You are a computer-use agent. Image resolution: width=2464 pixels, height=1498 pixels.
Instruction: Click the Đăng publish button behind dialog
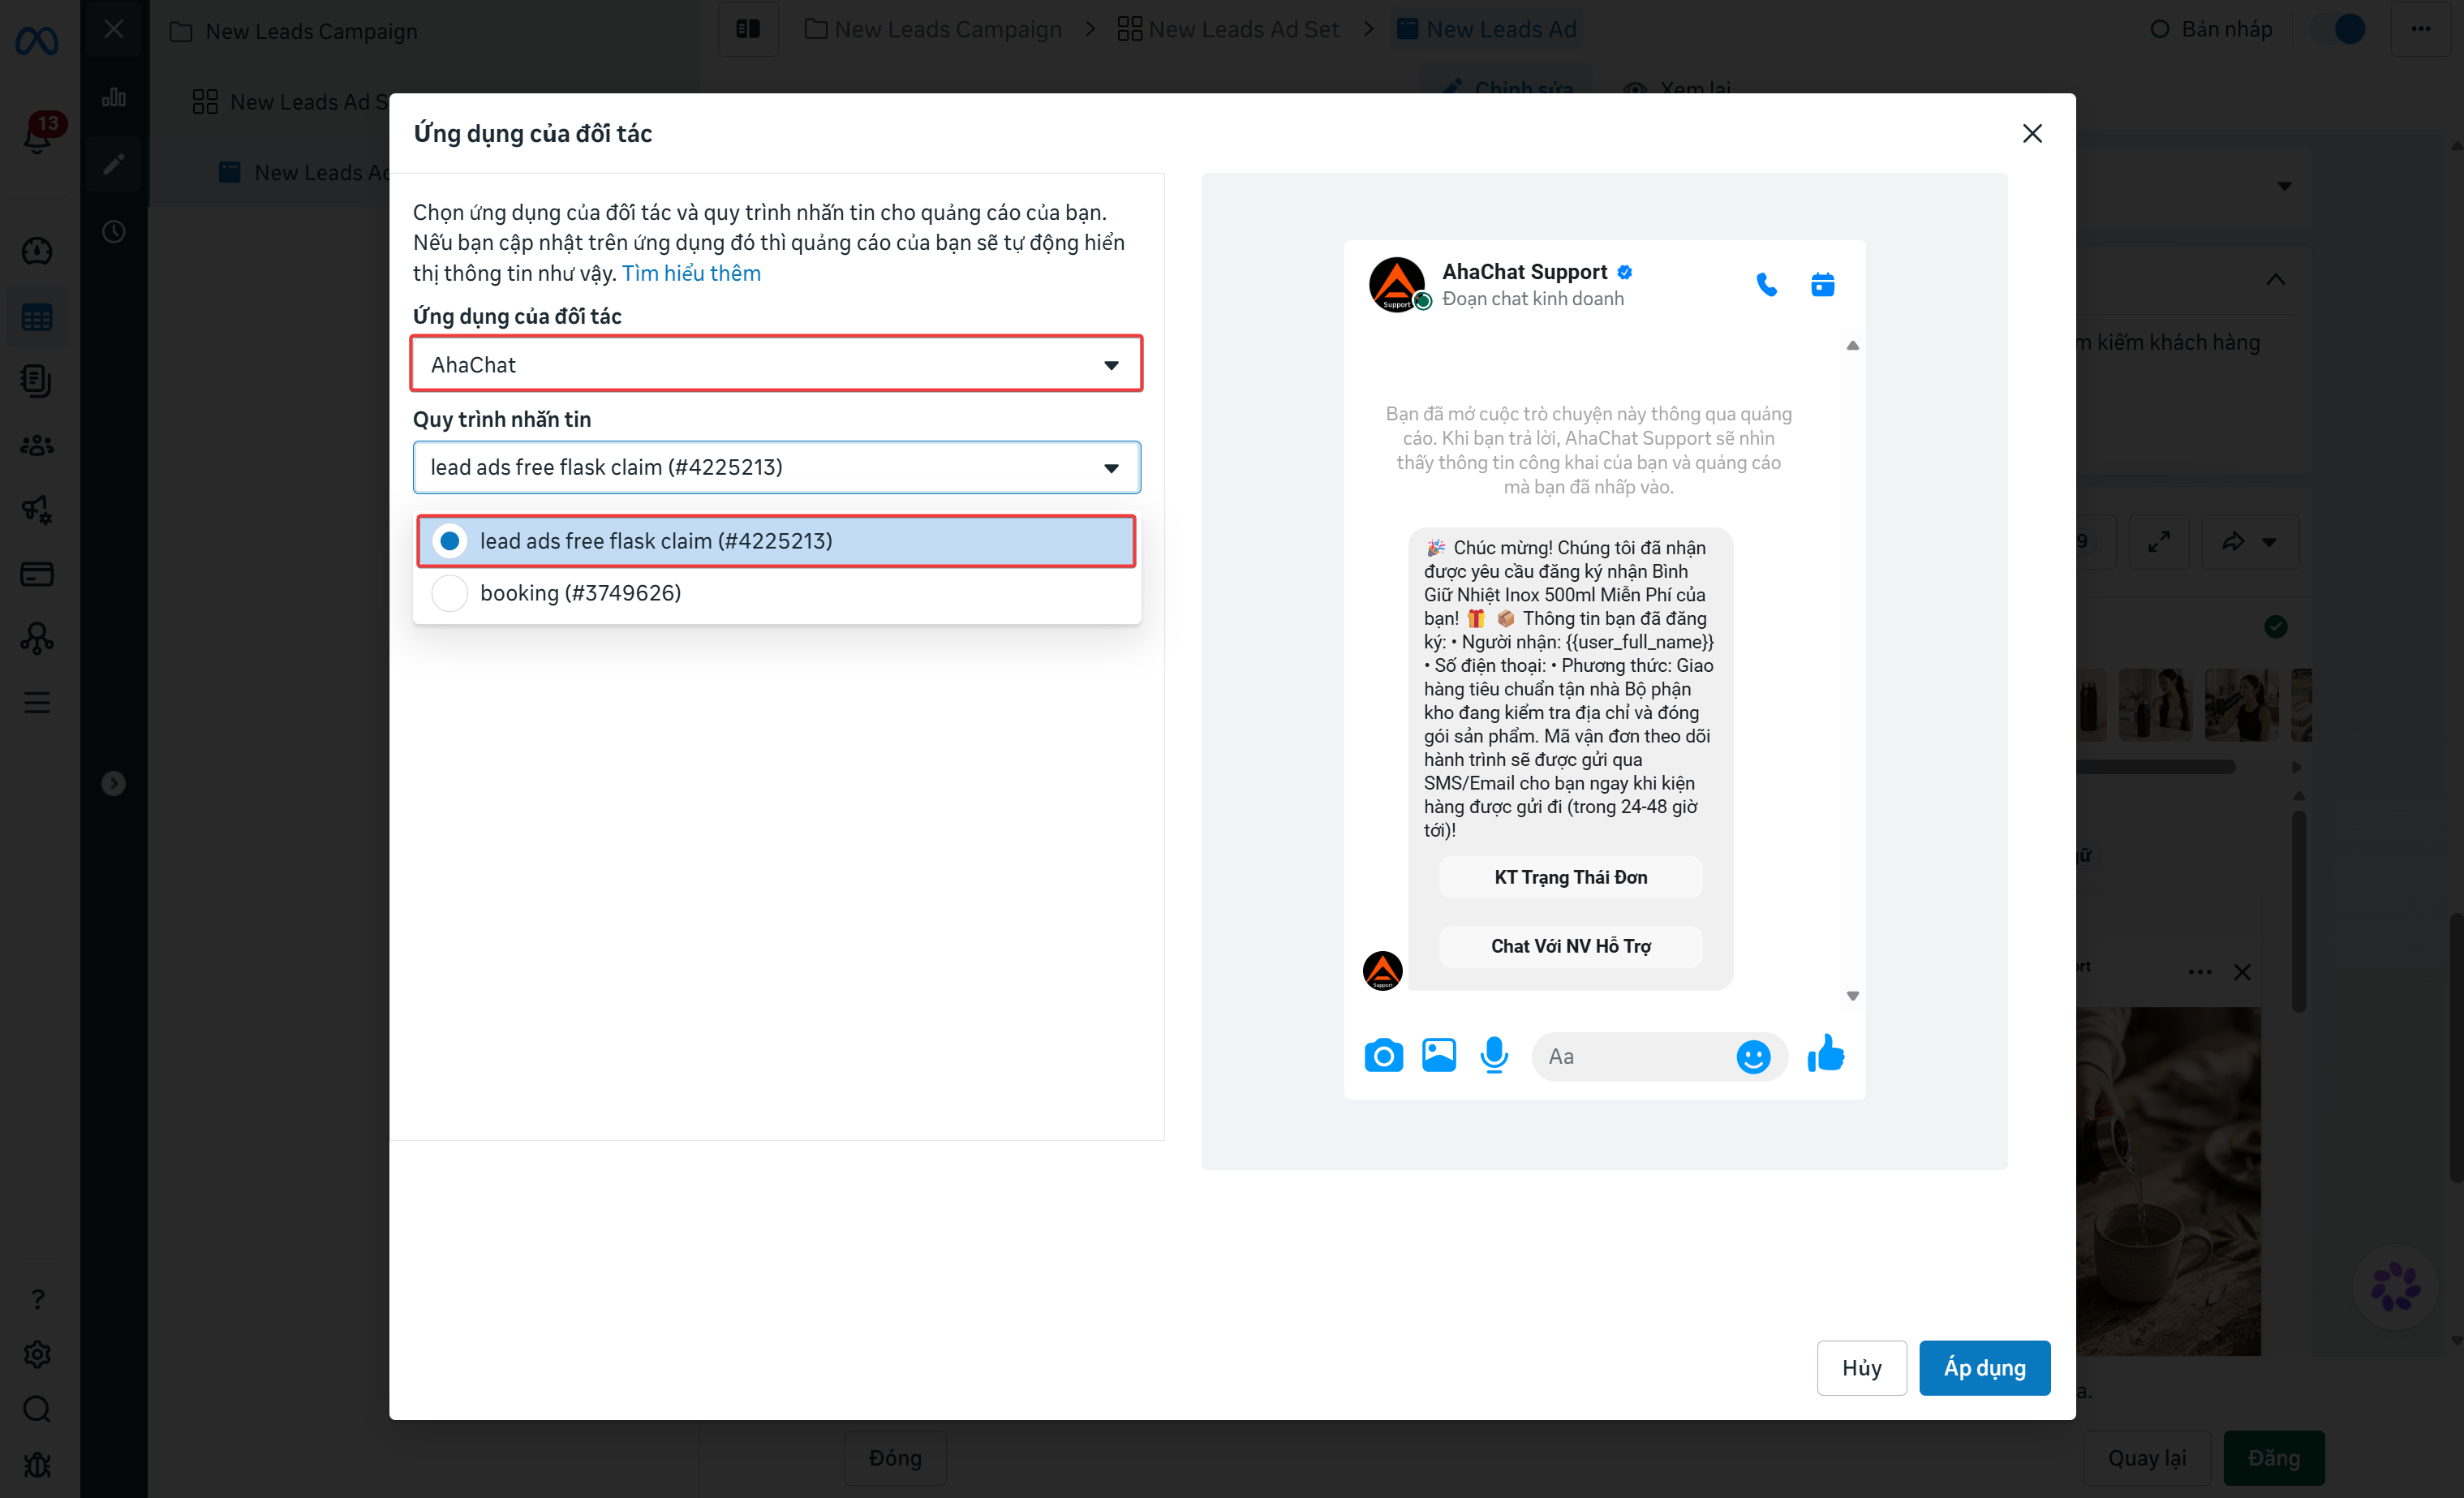coord(2274,1458)
